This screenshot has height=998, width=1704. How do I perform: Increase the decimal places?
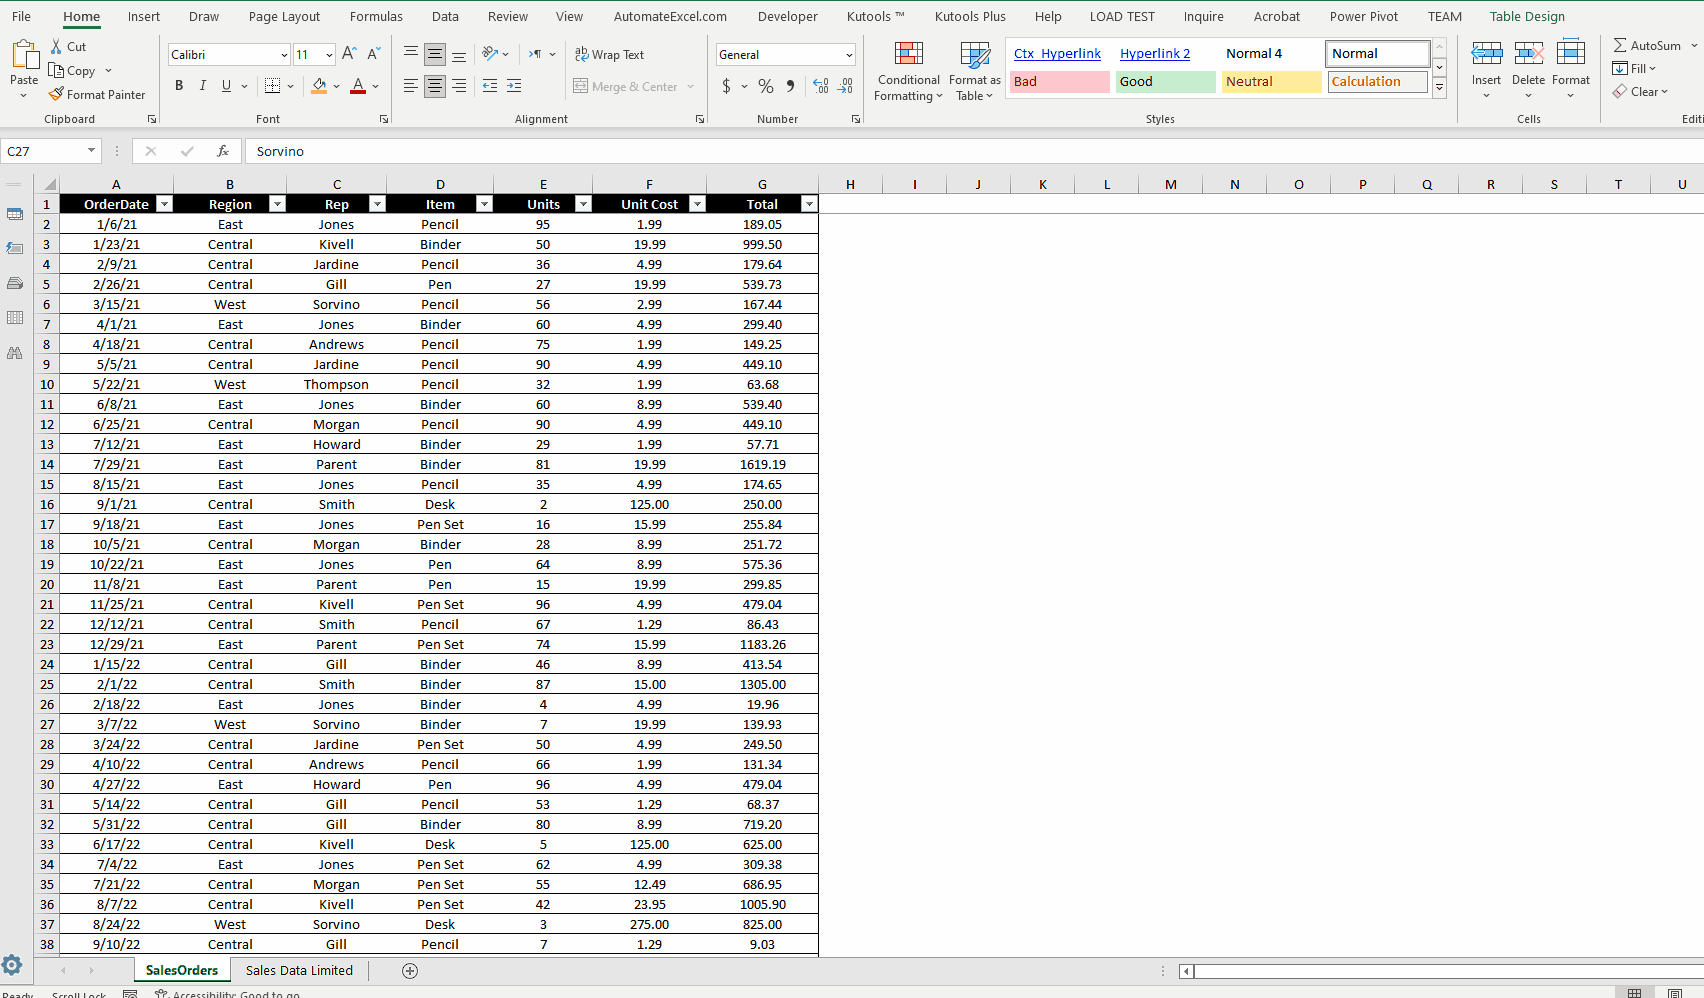pos(820,87)
